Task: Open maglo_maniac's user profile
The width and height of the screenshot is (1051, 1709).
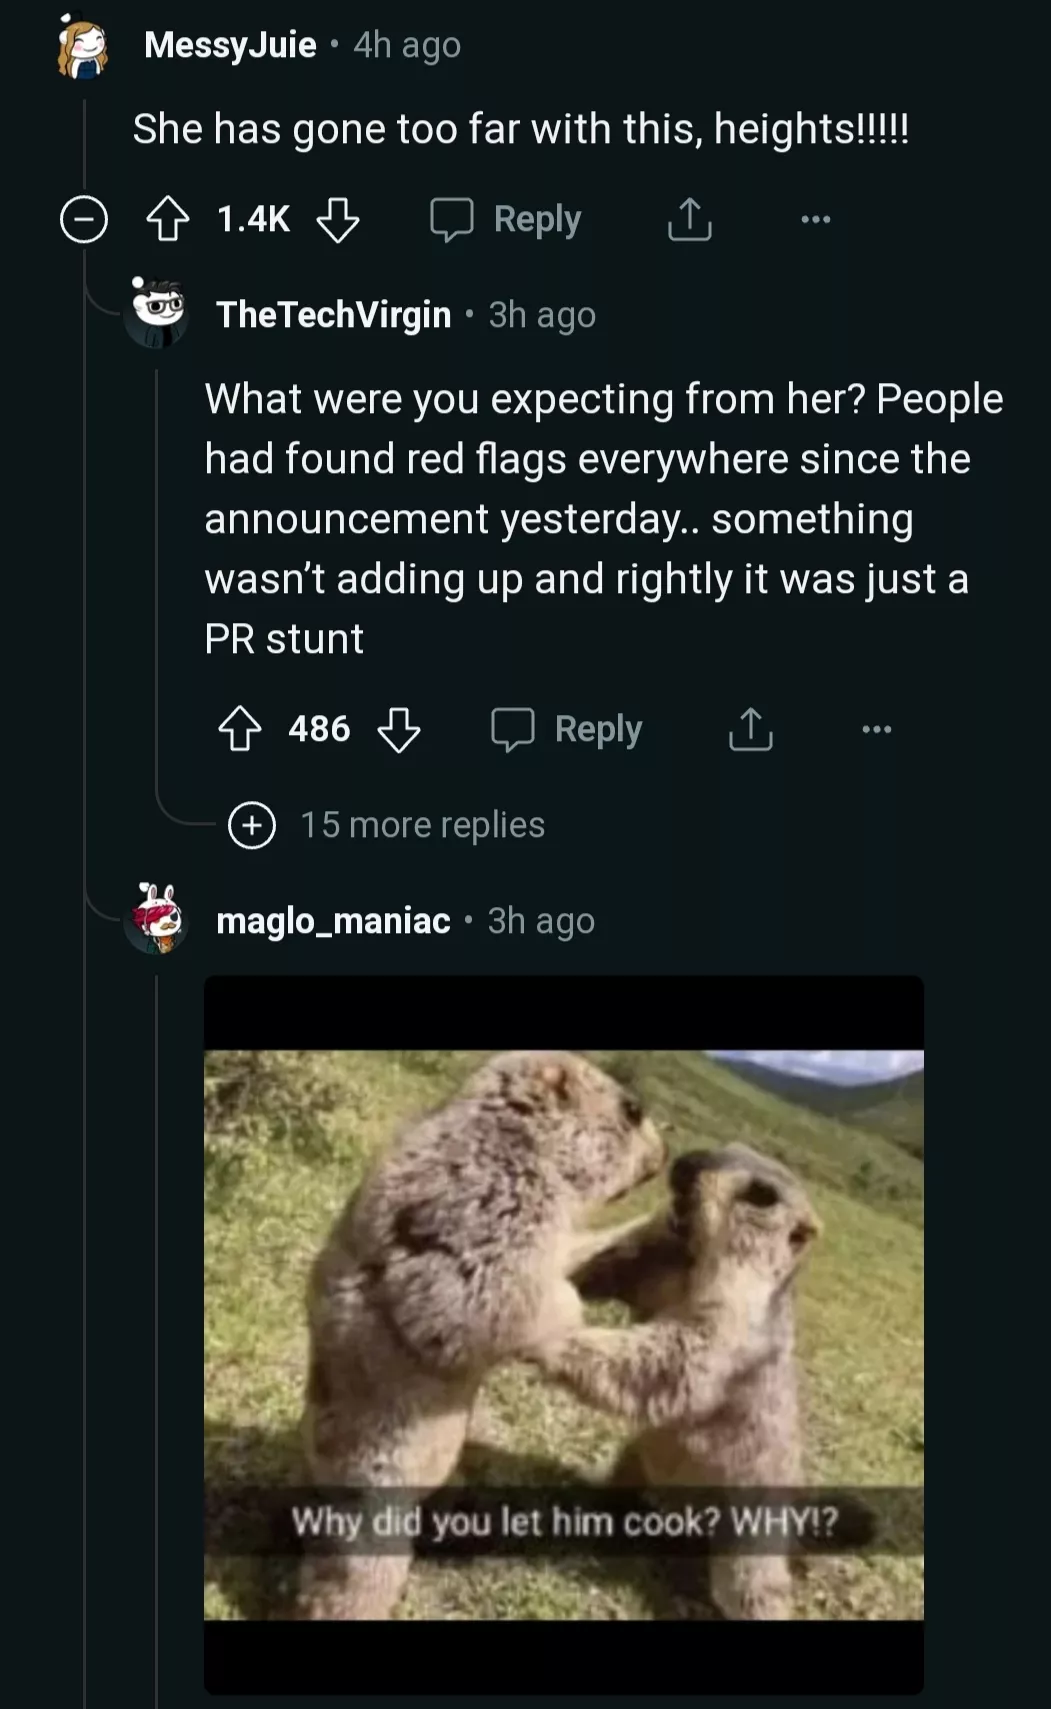Action: pyautogui.click(x=333, y=921)
